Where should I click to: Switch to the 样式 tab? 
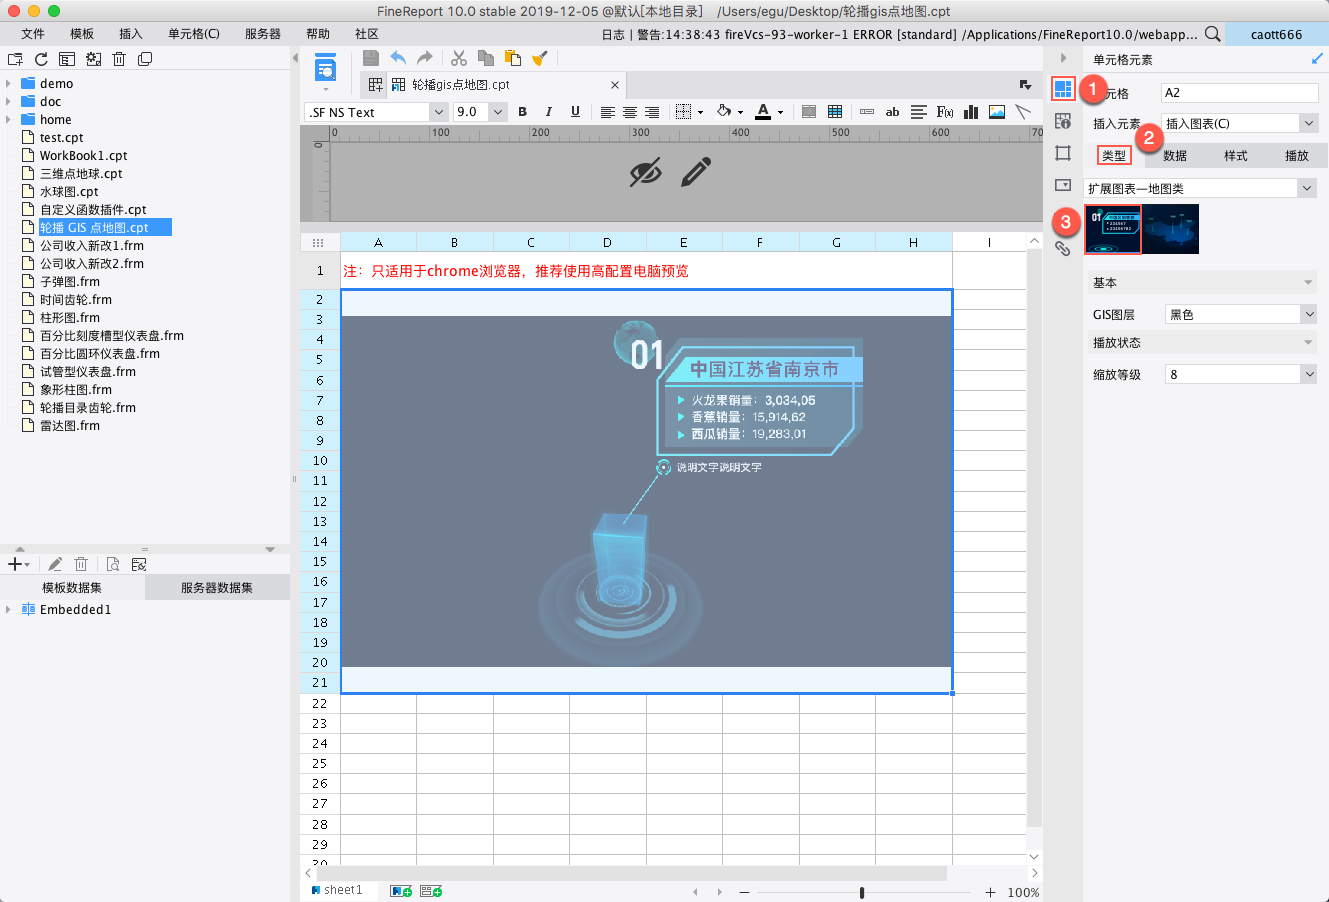1236,156
